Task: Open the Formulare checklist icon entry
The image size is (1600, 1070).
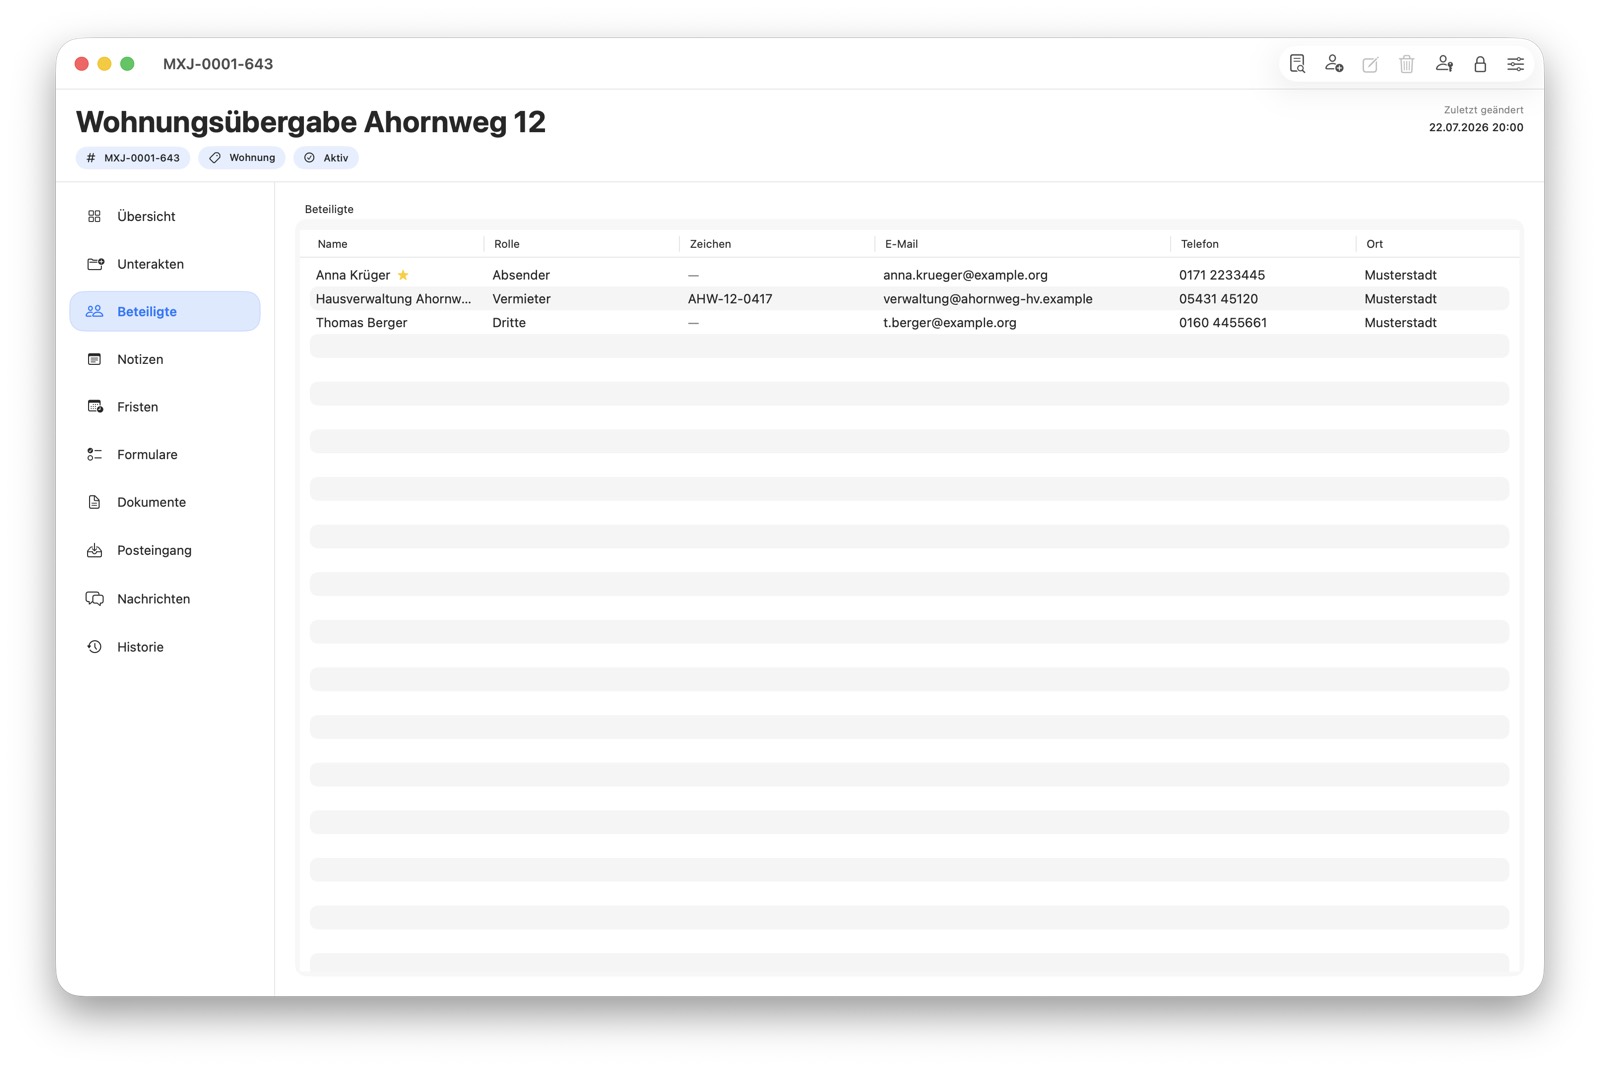Action: point(165,454)
